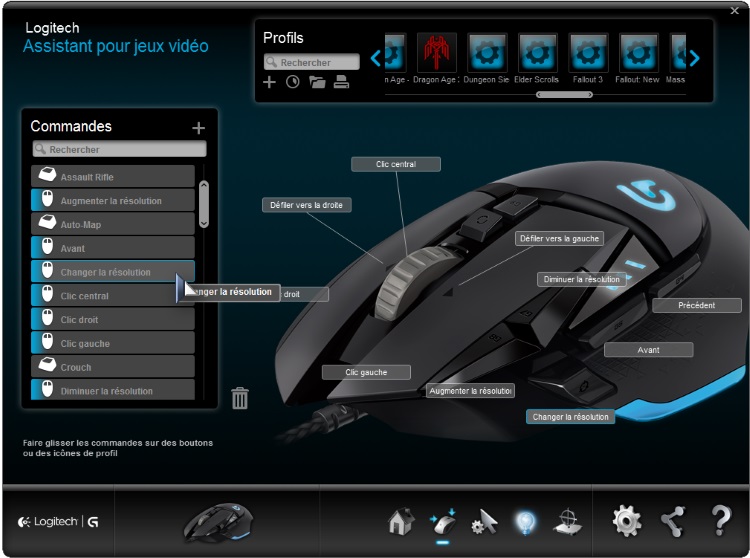Select Clic droit command in list
750x558 pixels.
point(113,319)
